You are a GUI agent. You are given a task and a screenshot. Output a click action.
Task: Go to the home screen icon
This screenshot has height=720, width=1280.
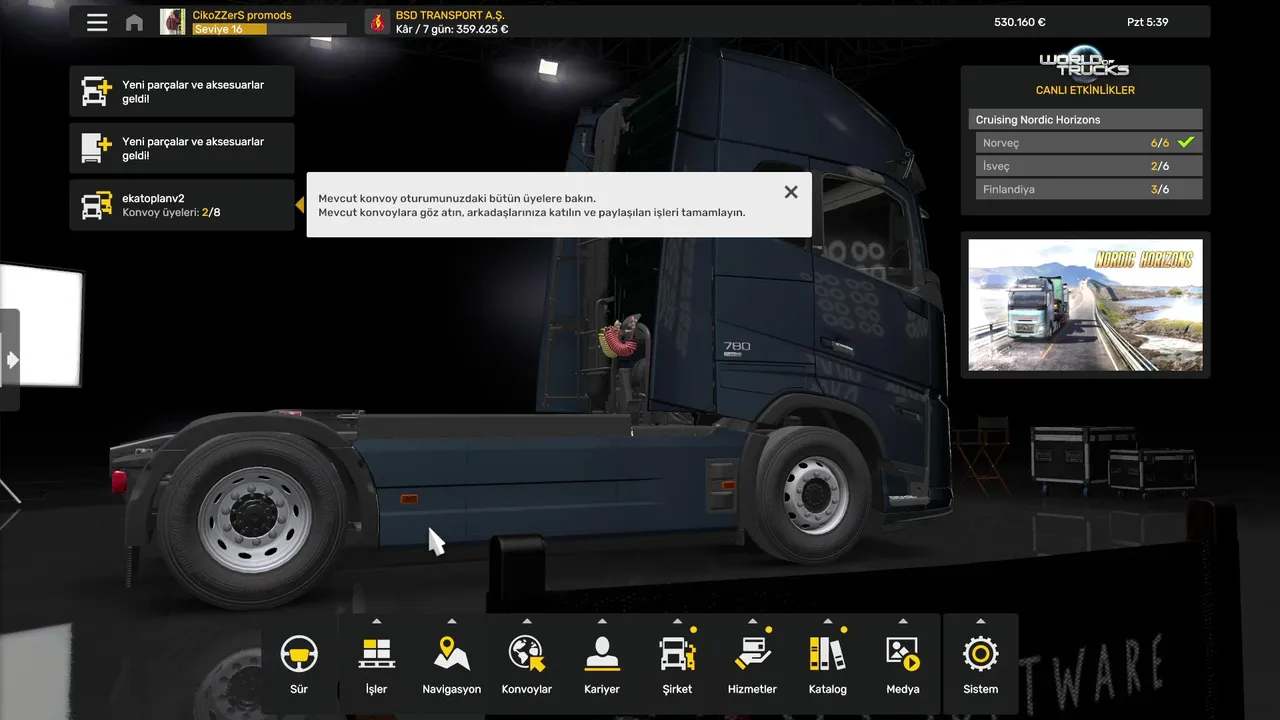pos(134,22)
